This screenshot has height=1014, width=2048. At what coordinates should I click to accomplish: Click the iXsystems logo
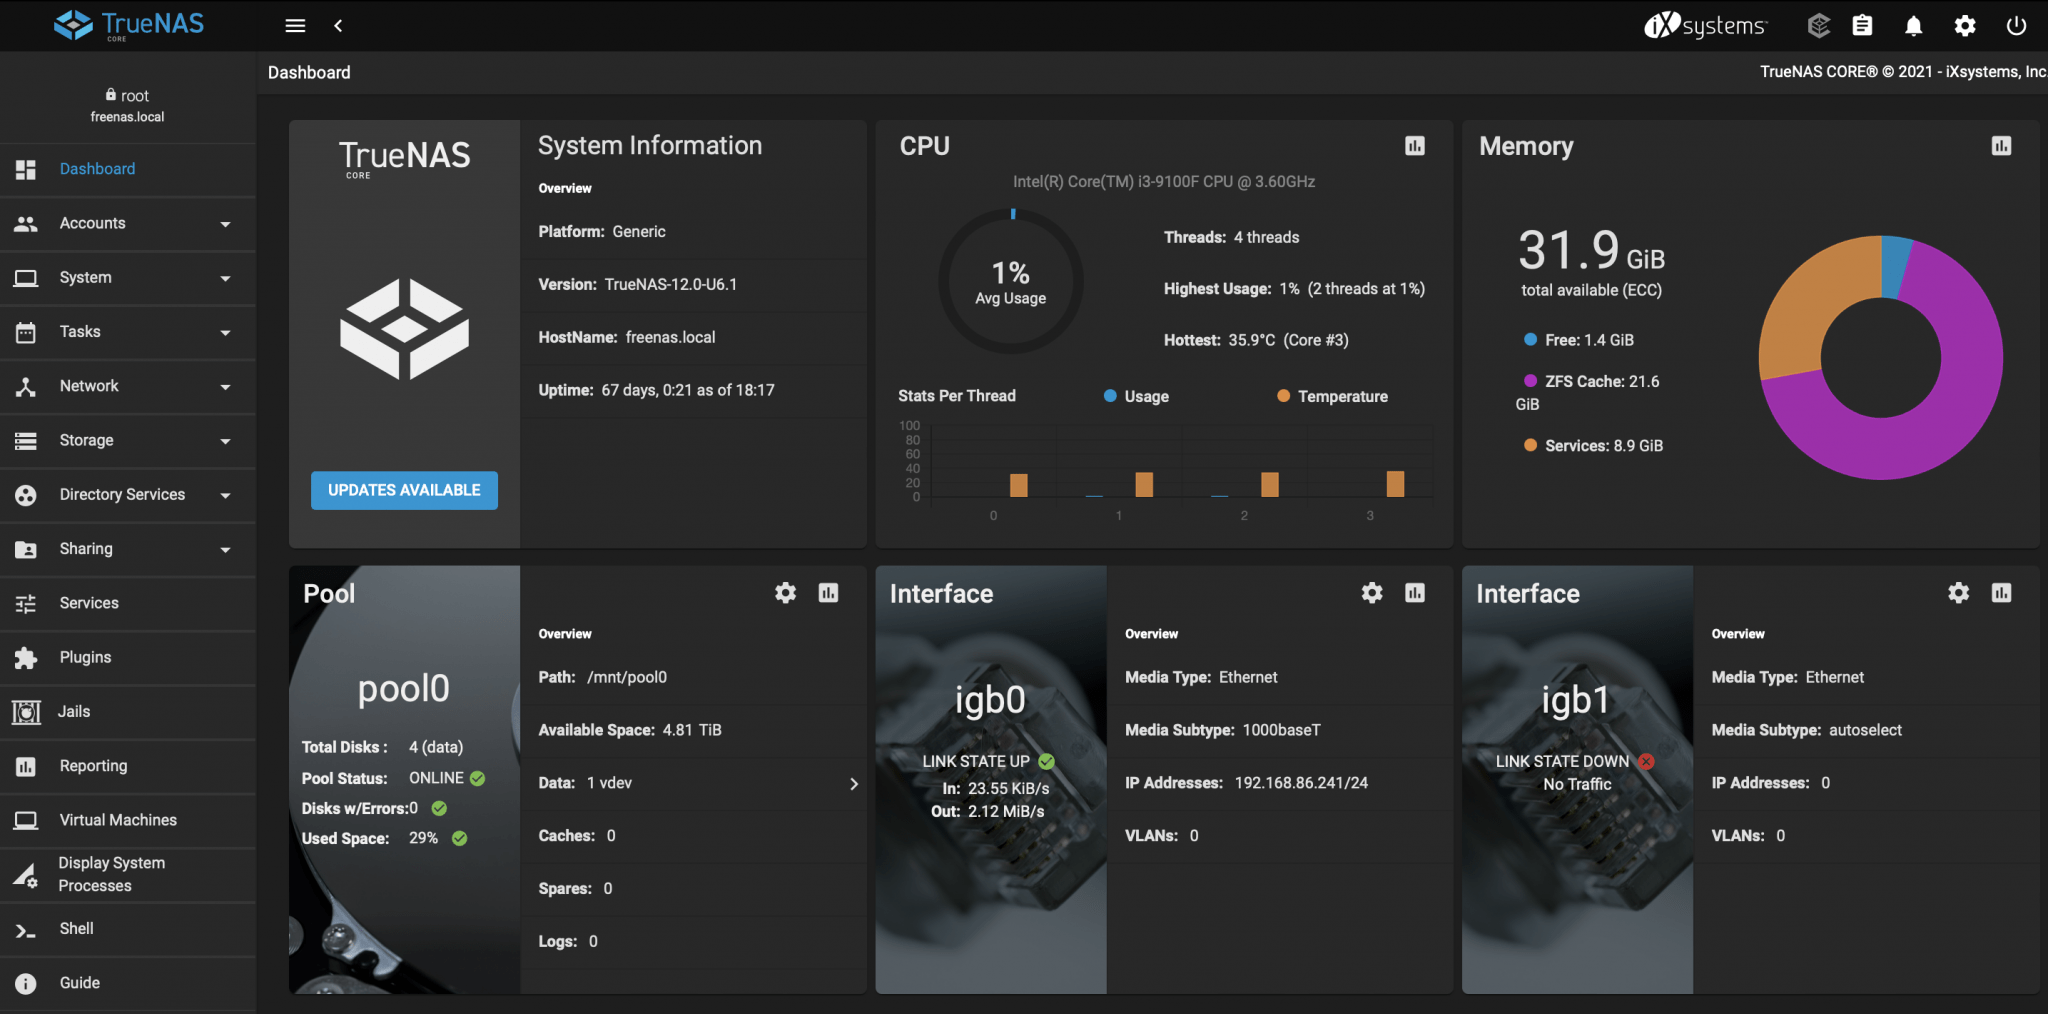coord(1705,25)
